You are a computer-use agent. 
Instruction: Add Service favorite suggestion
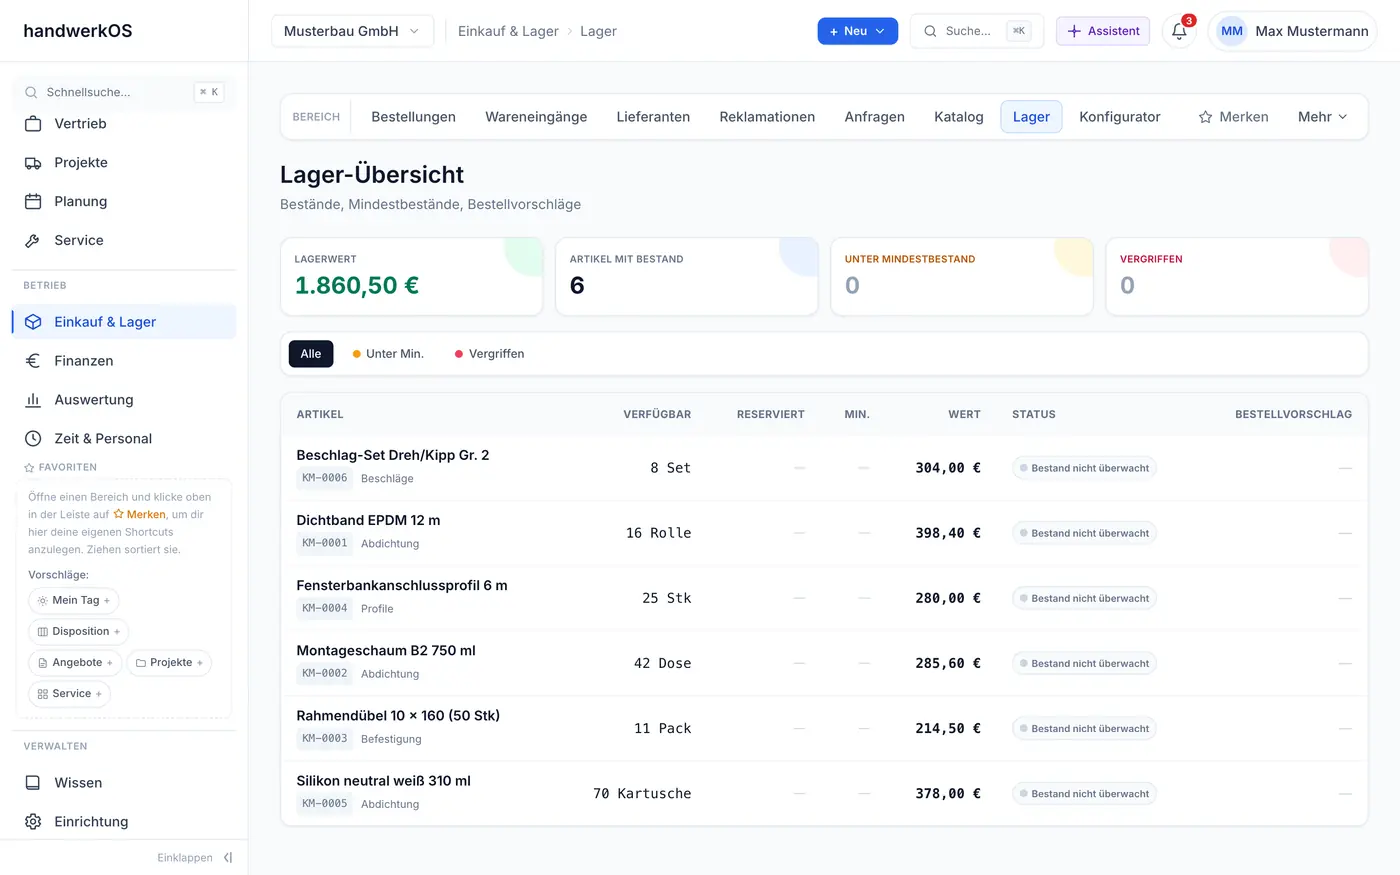[69, 694]
